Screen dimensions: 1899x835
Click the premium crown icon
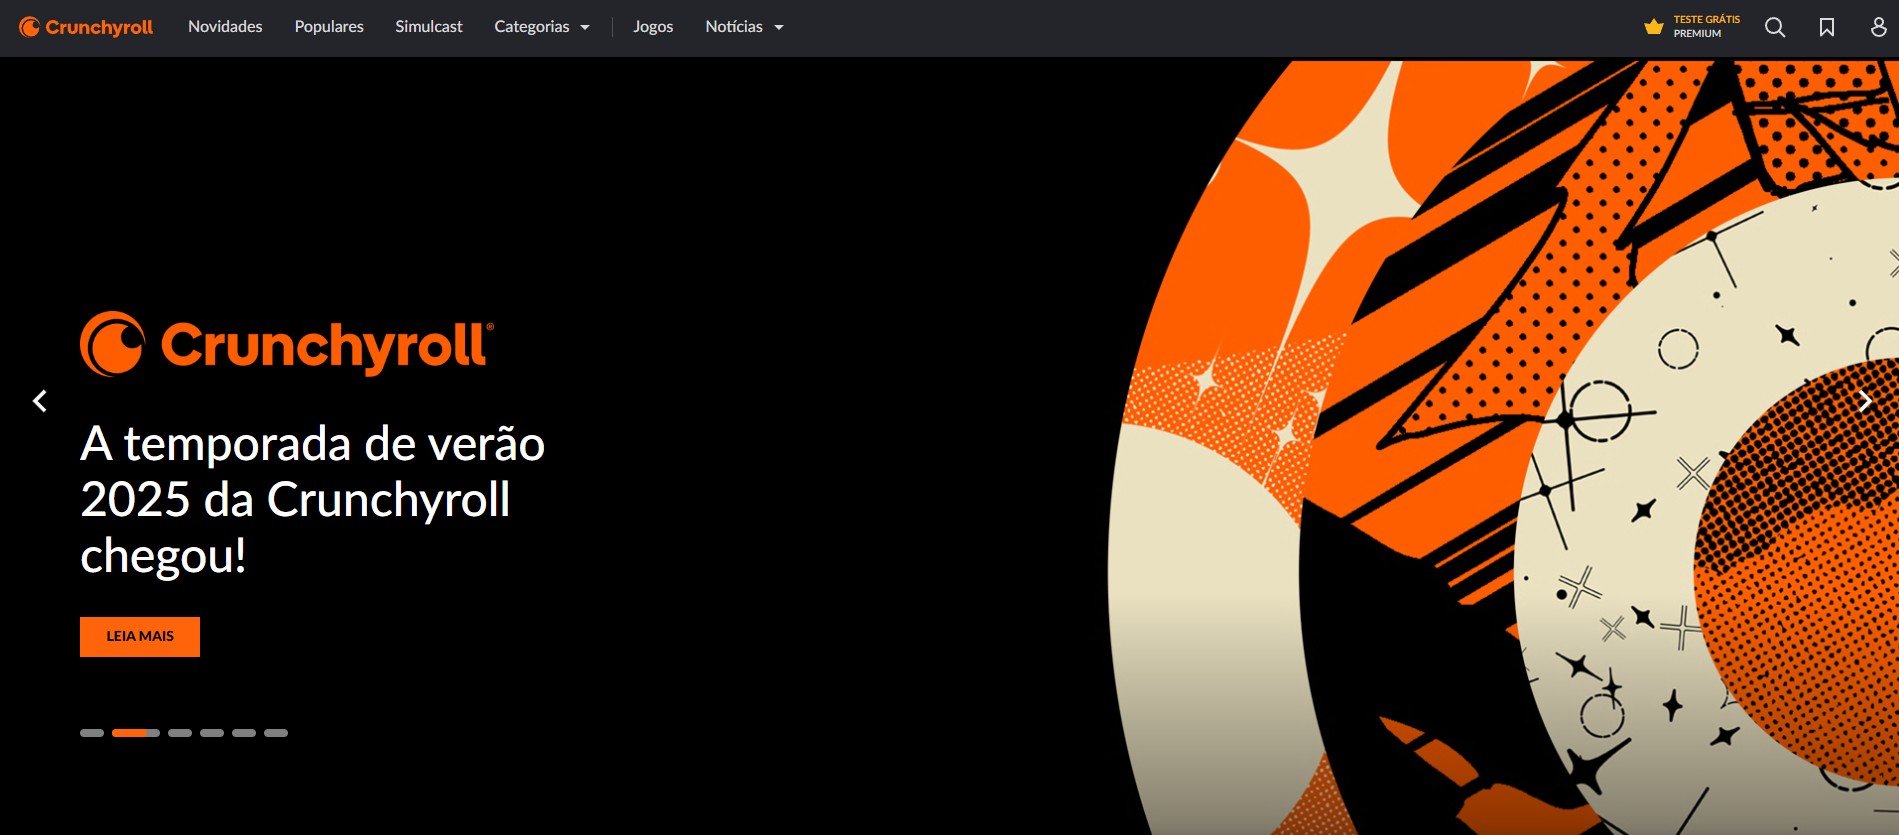coord(1654,27)
